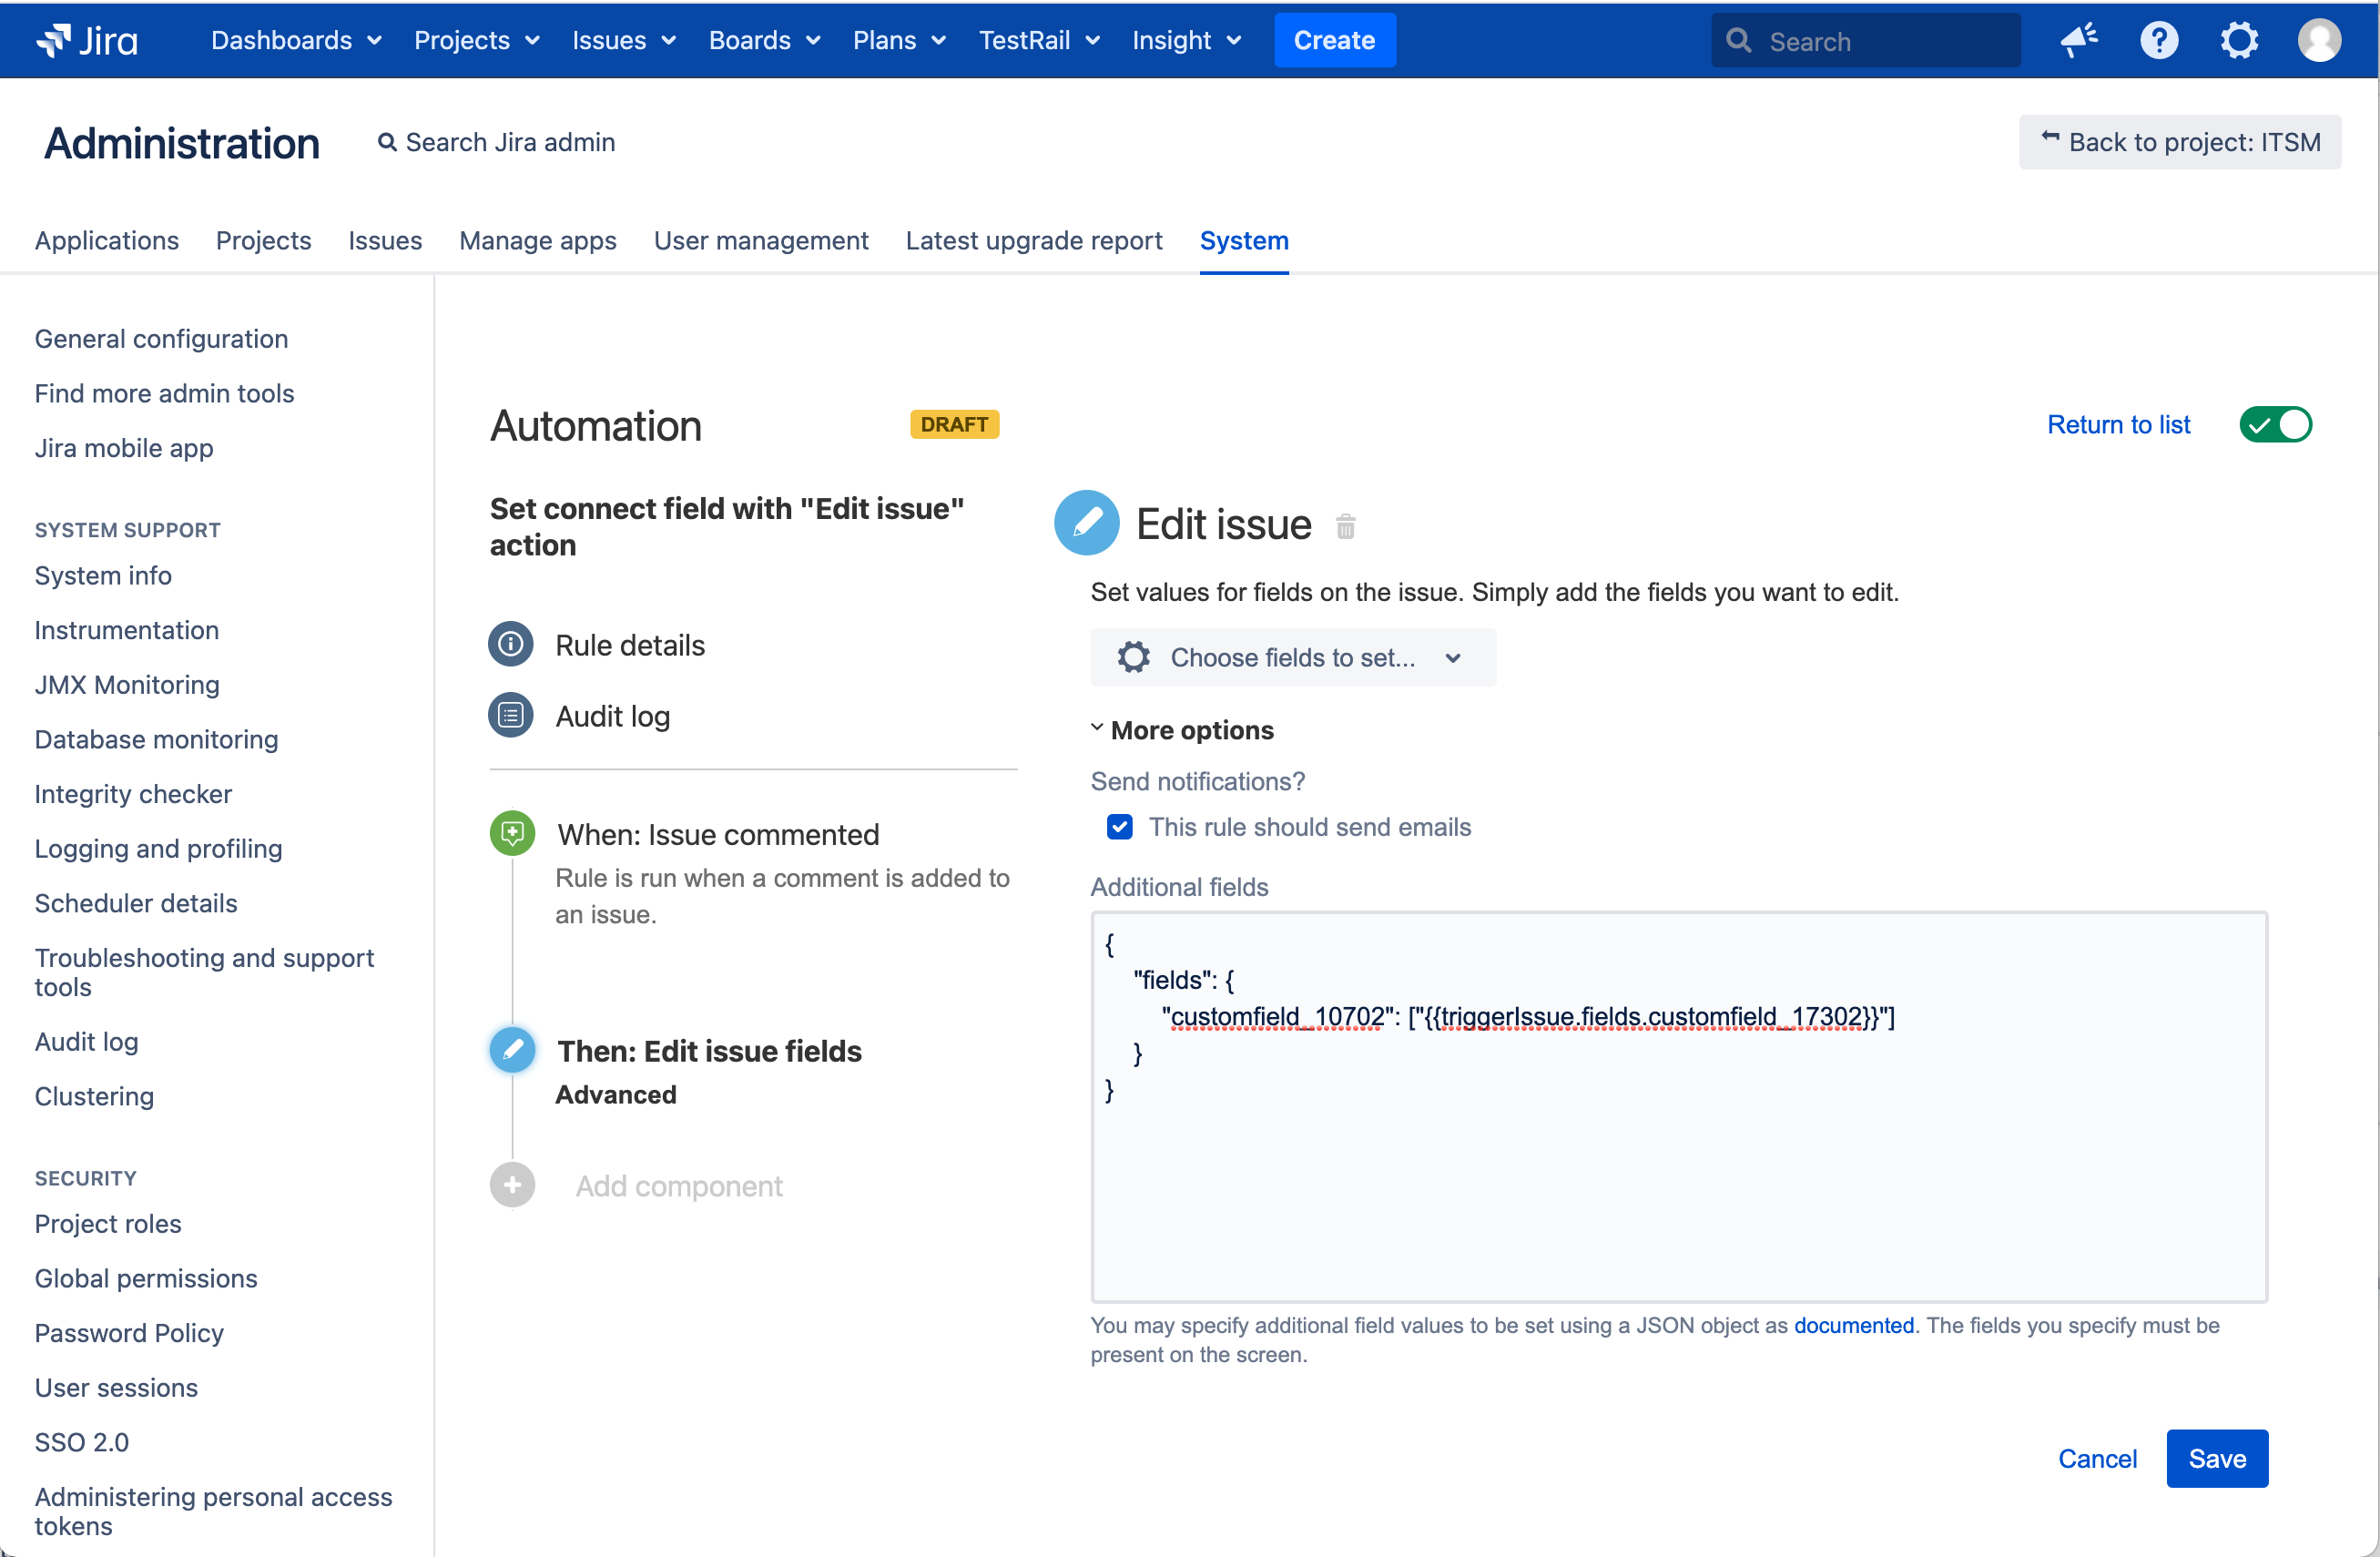The height and width of the screenshot is (1557, 2380).
Task: Click the Add component plus icon
Action: [x=512, y=1185]
